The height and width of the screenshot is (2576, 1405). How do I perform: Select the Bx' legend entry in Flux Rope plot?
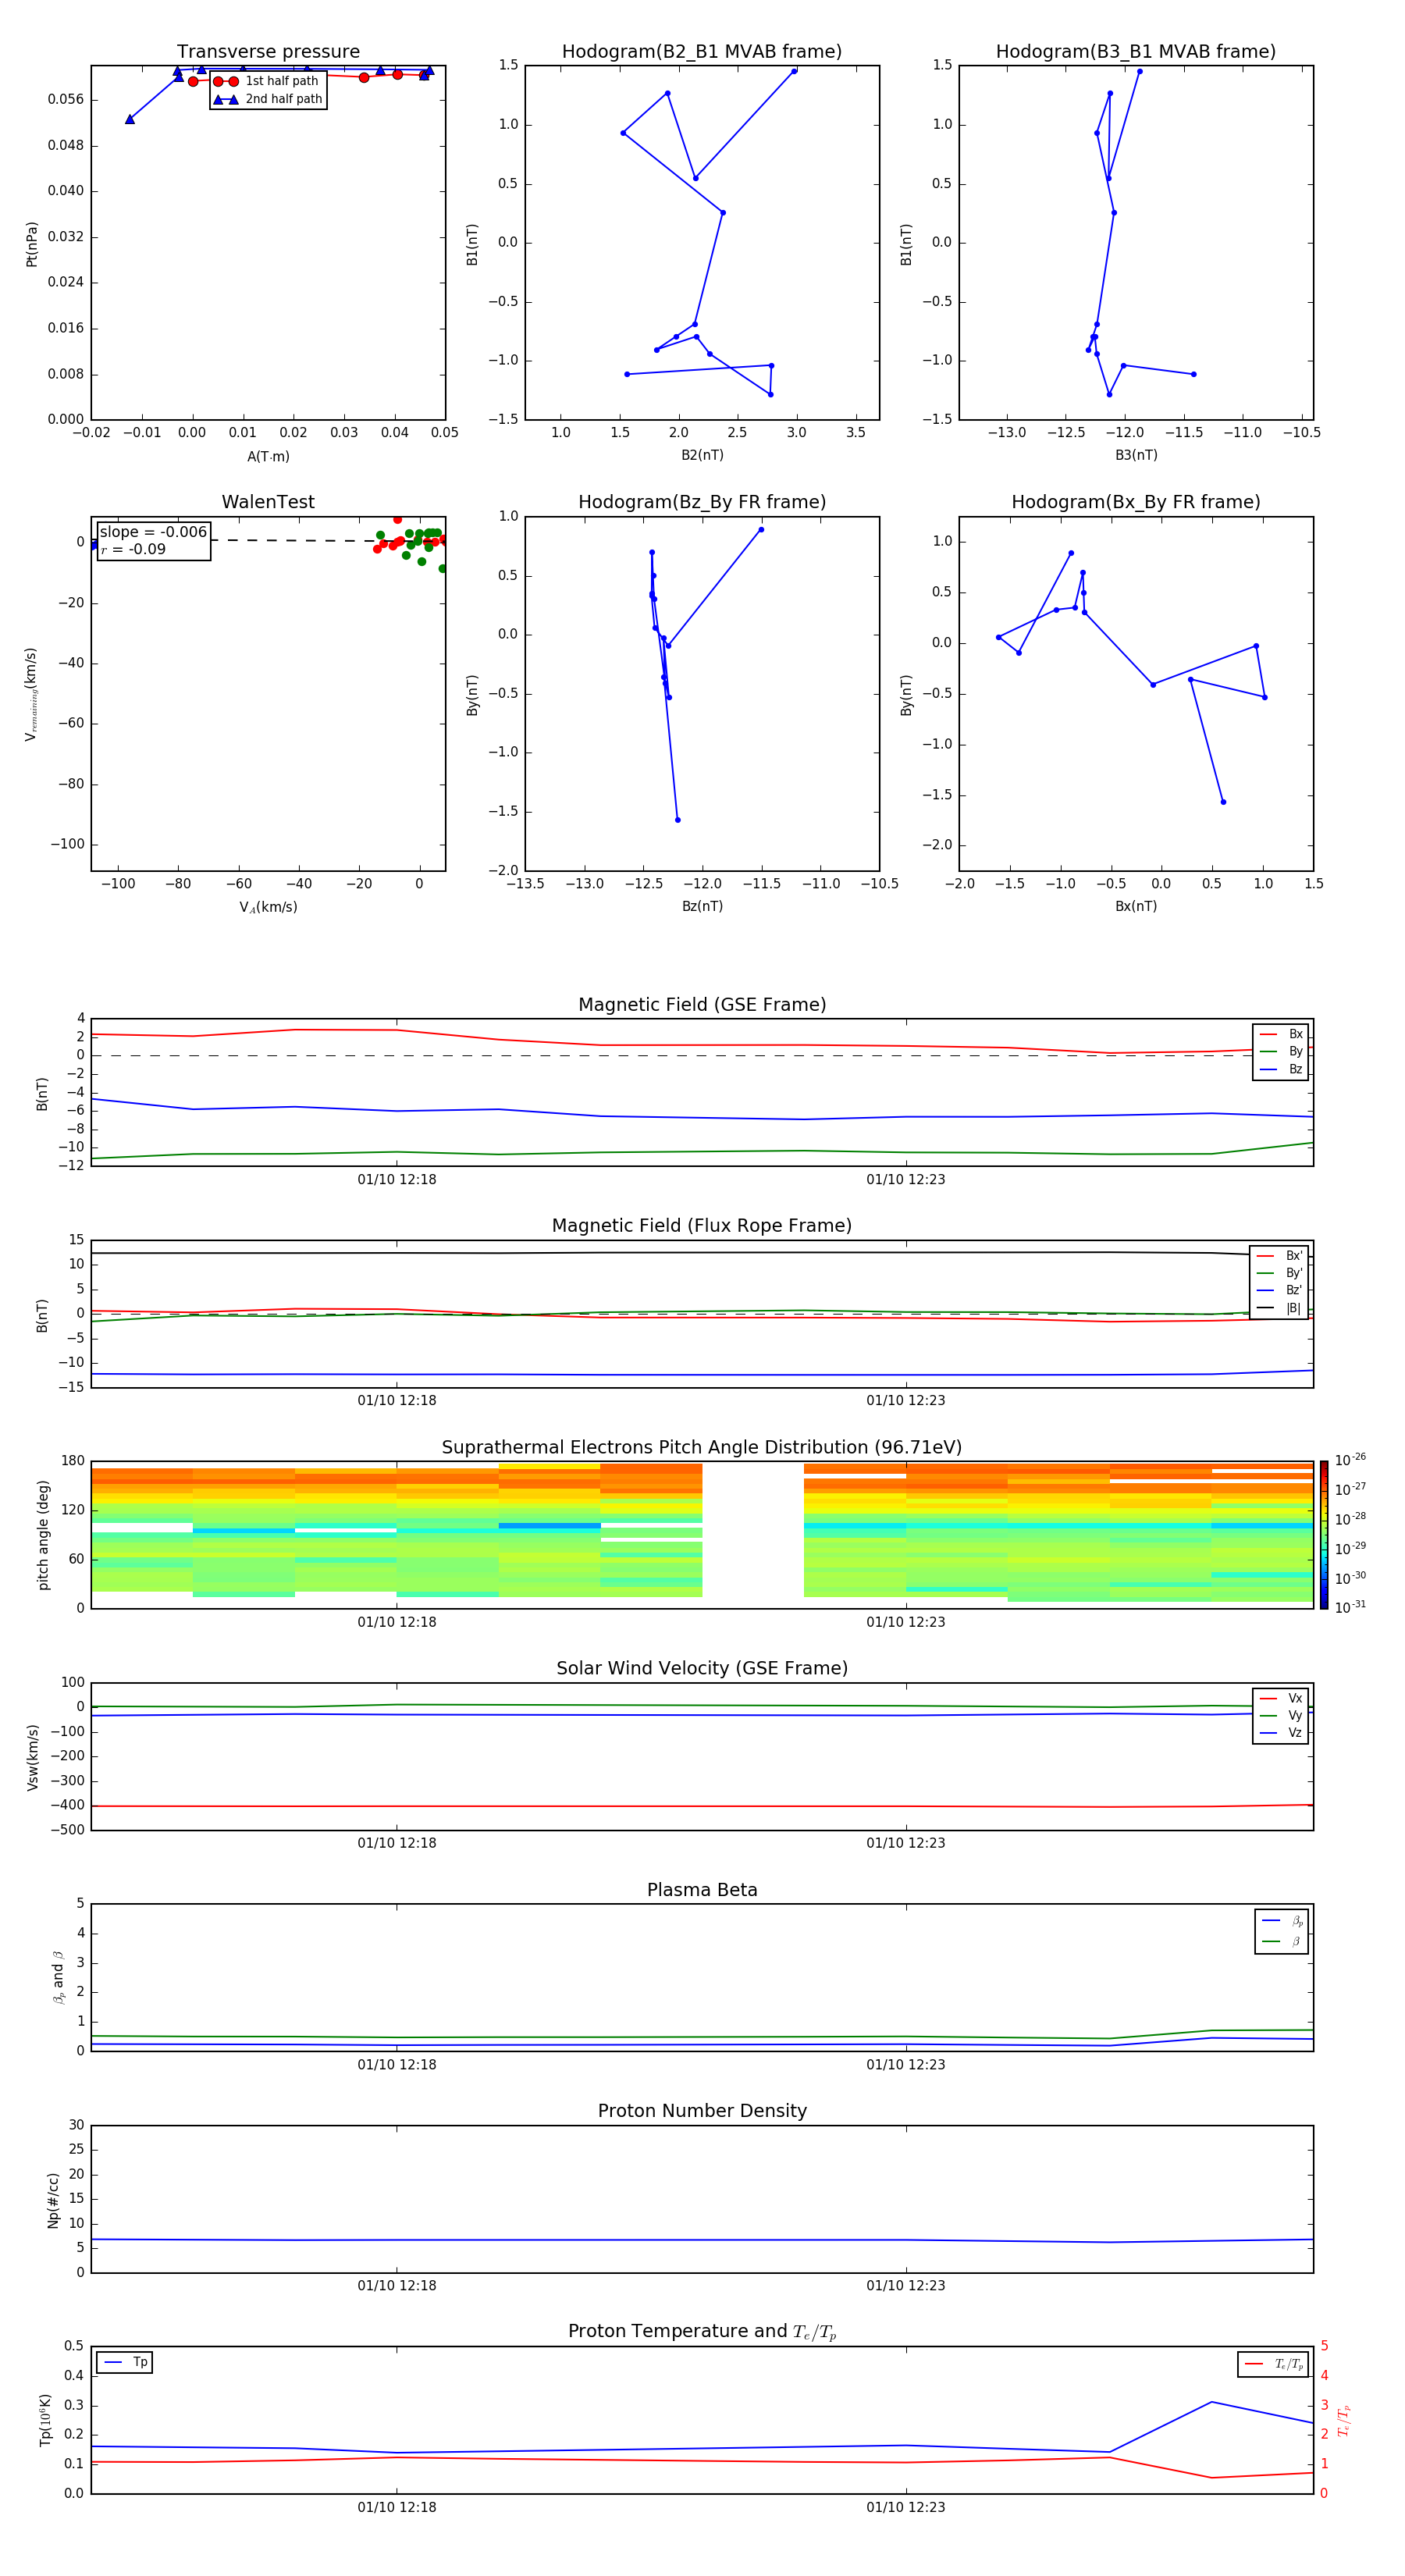point(1279,1256)
